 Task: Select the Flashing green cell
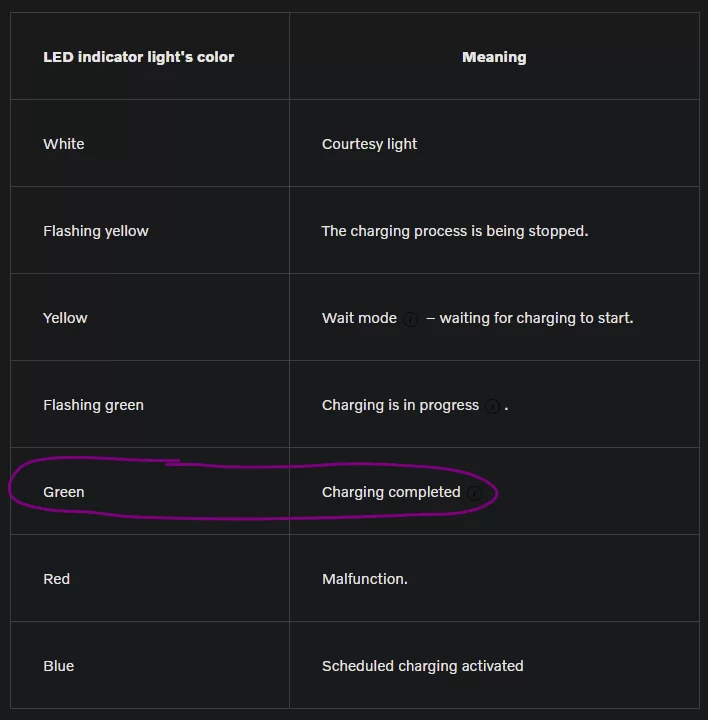93,405
